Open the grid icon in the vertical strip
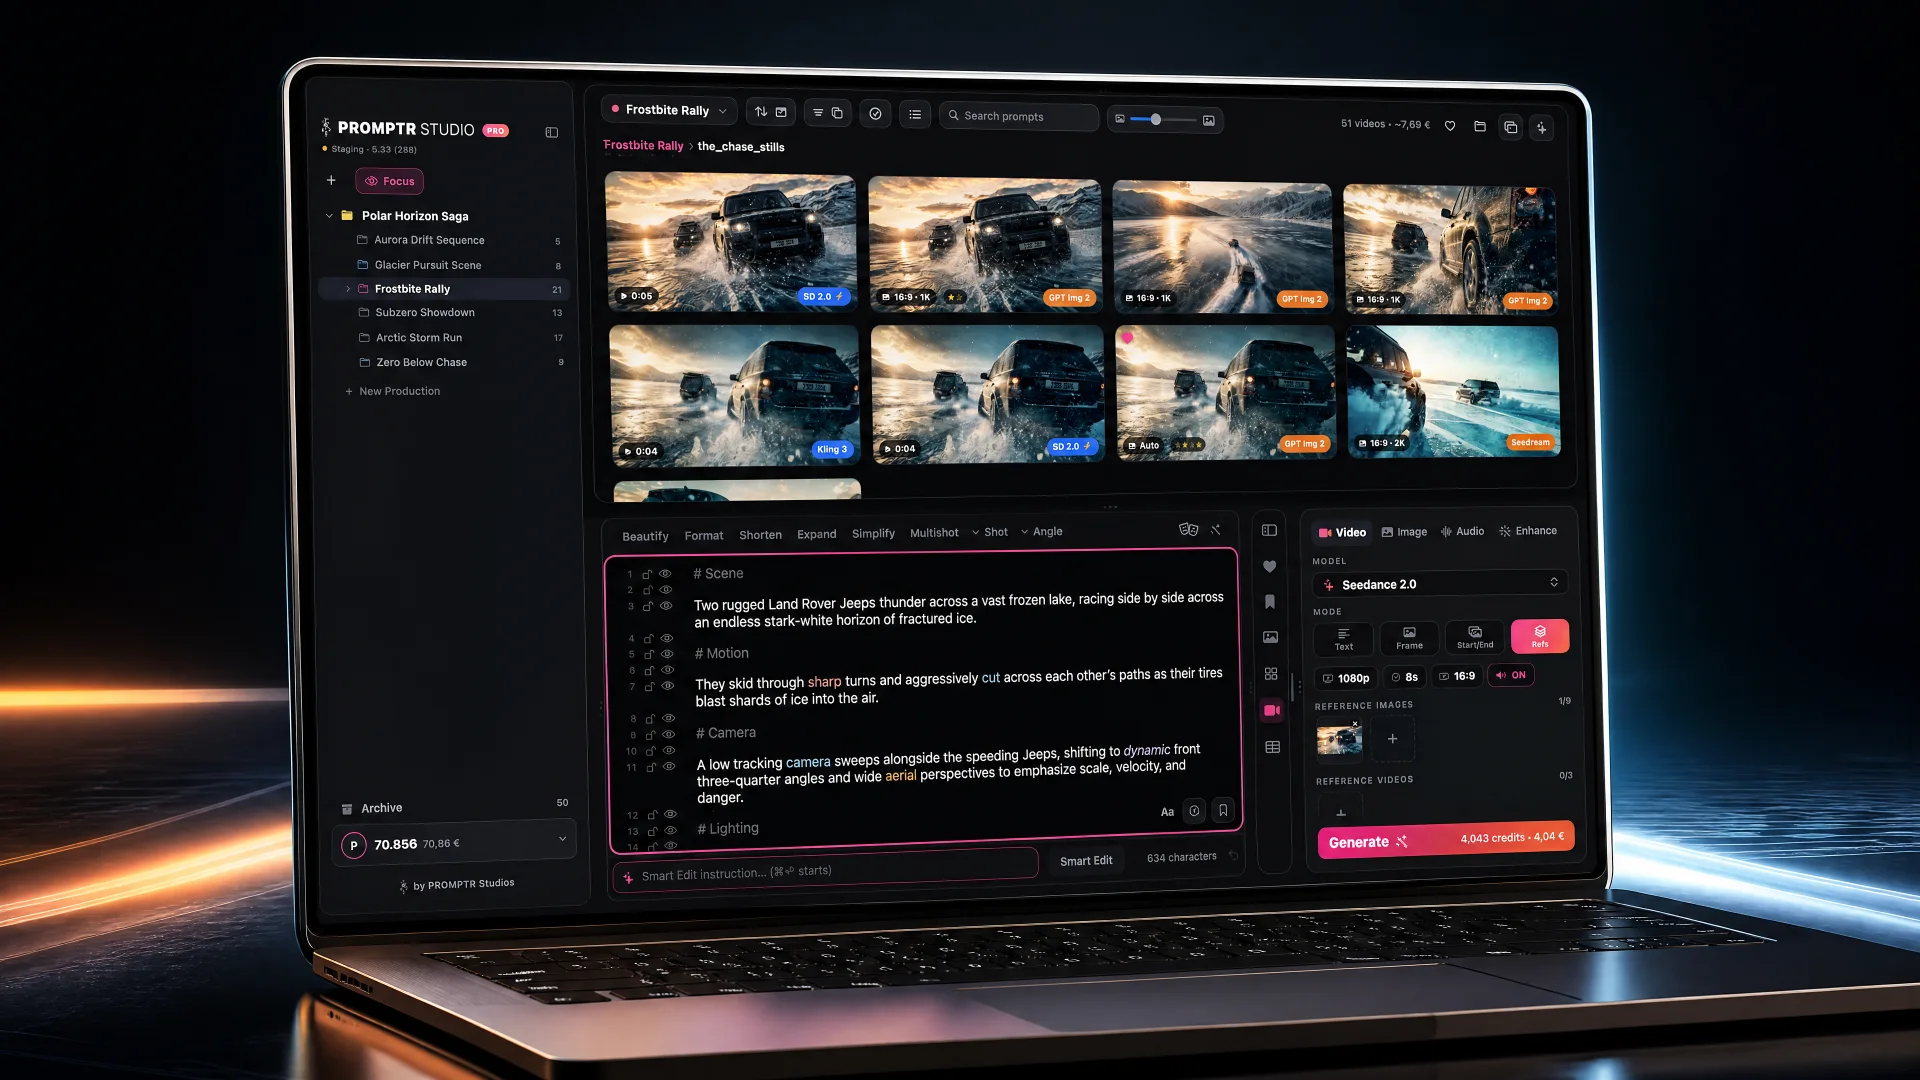The height and width of the screenshot is (1080, 1920). [x=1271, y=674]
